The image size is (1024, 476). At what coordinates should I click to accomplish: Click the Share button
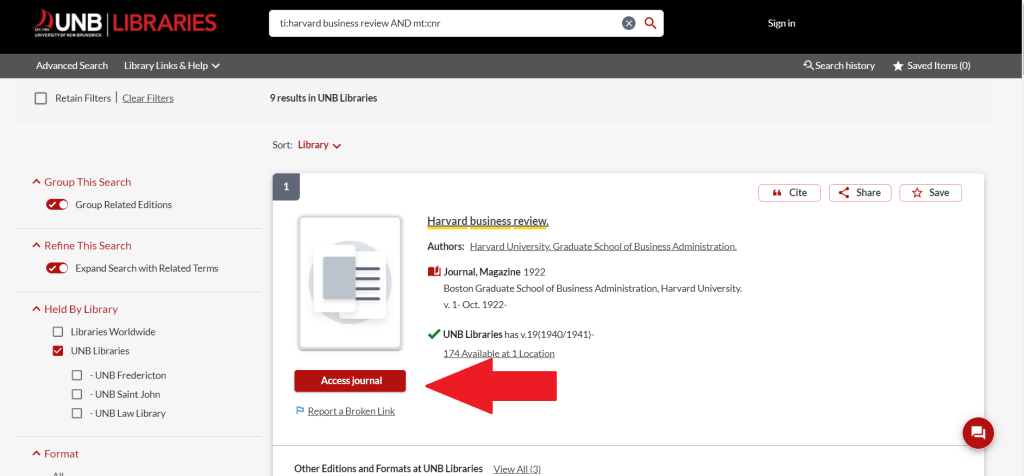tap(859, 193)
